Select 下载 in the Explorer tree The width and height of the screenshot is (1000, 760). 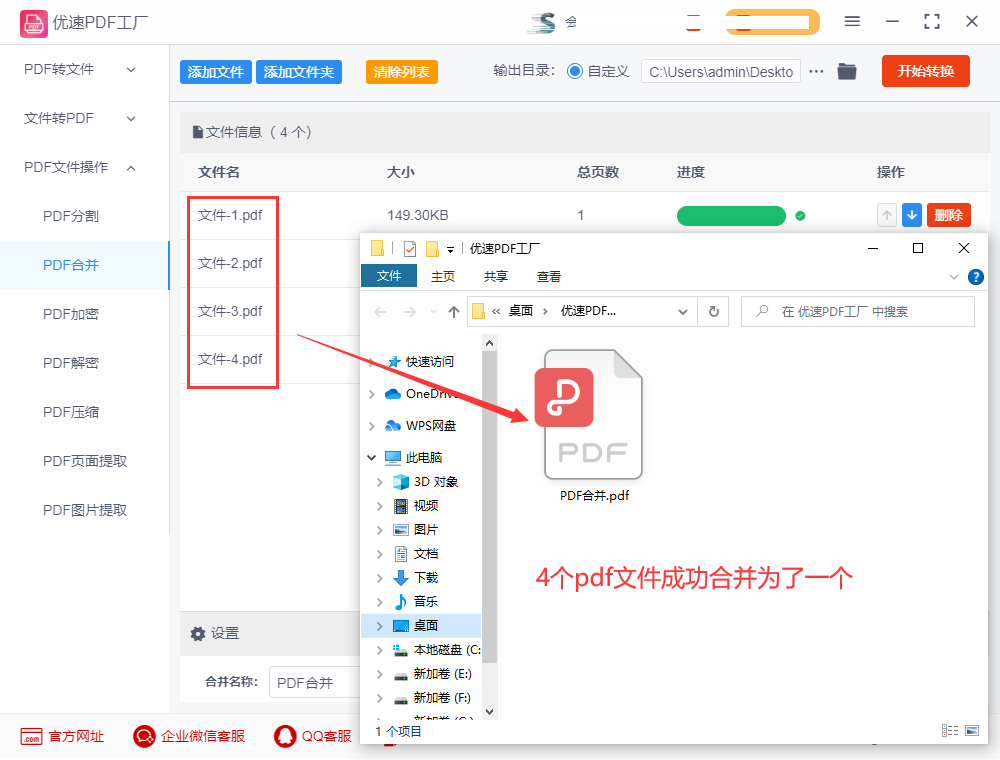tap(425, 578)
